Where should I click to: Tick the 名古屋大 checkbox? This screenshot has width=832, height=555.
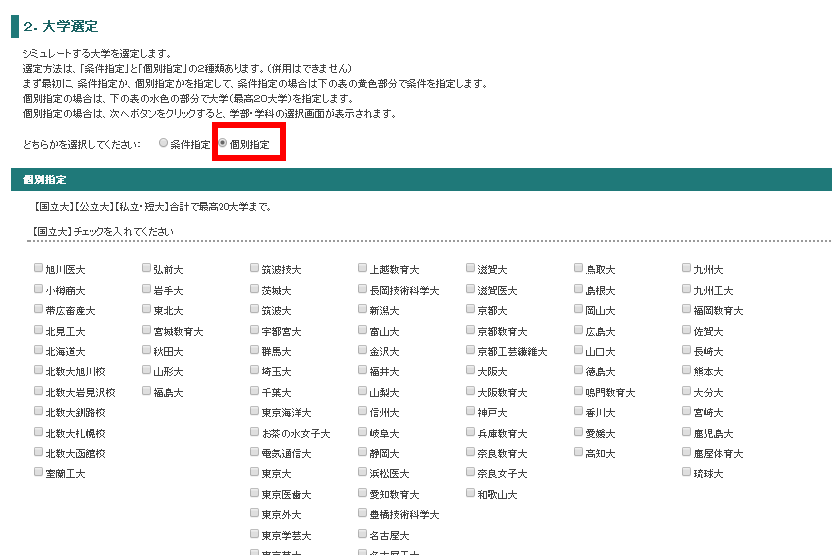[x=362, y=533]
